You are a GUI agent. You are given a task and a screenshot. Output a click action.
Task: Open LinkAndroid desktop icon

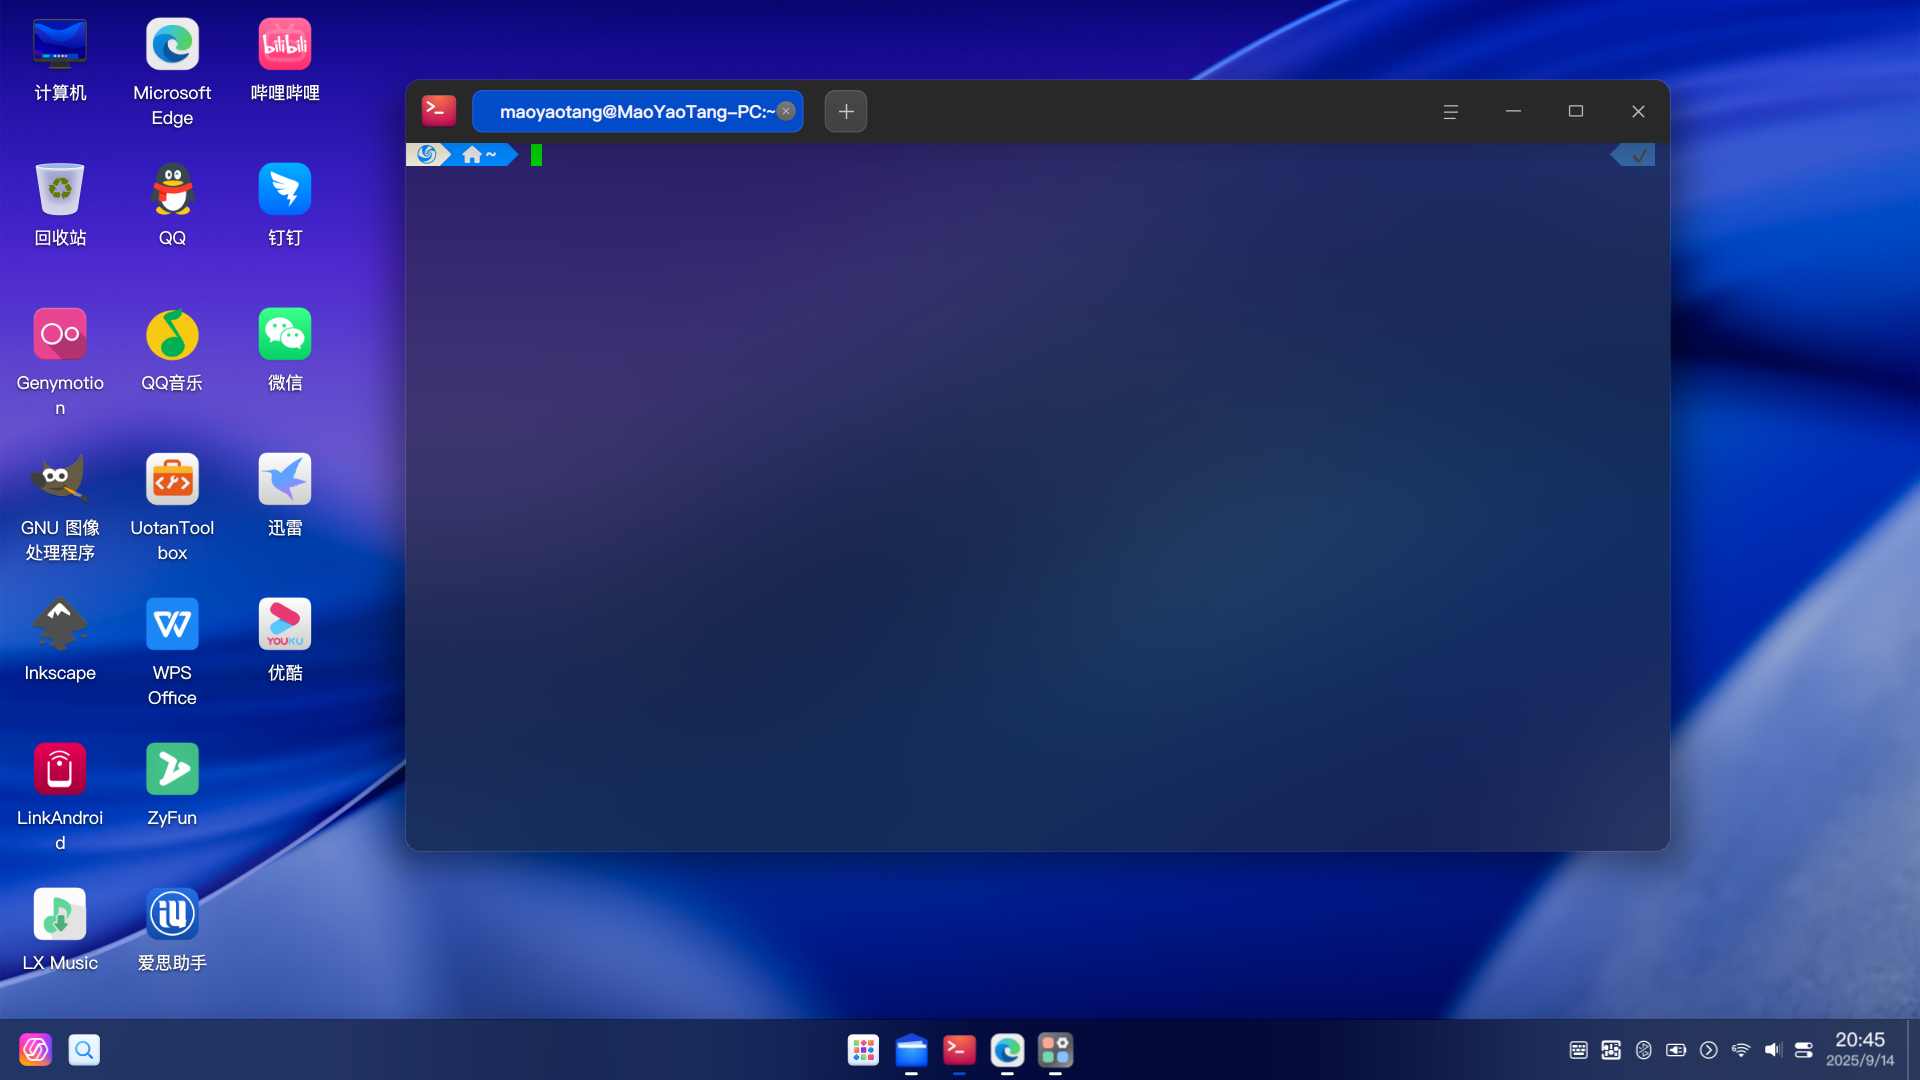point(60,797)
